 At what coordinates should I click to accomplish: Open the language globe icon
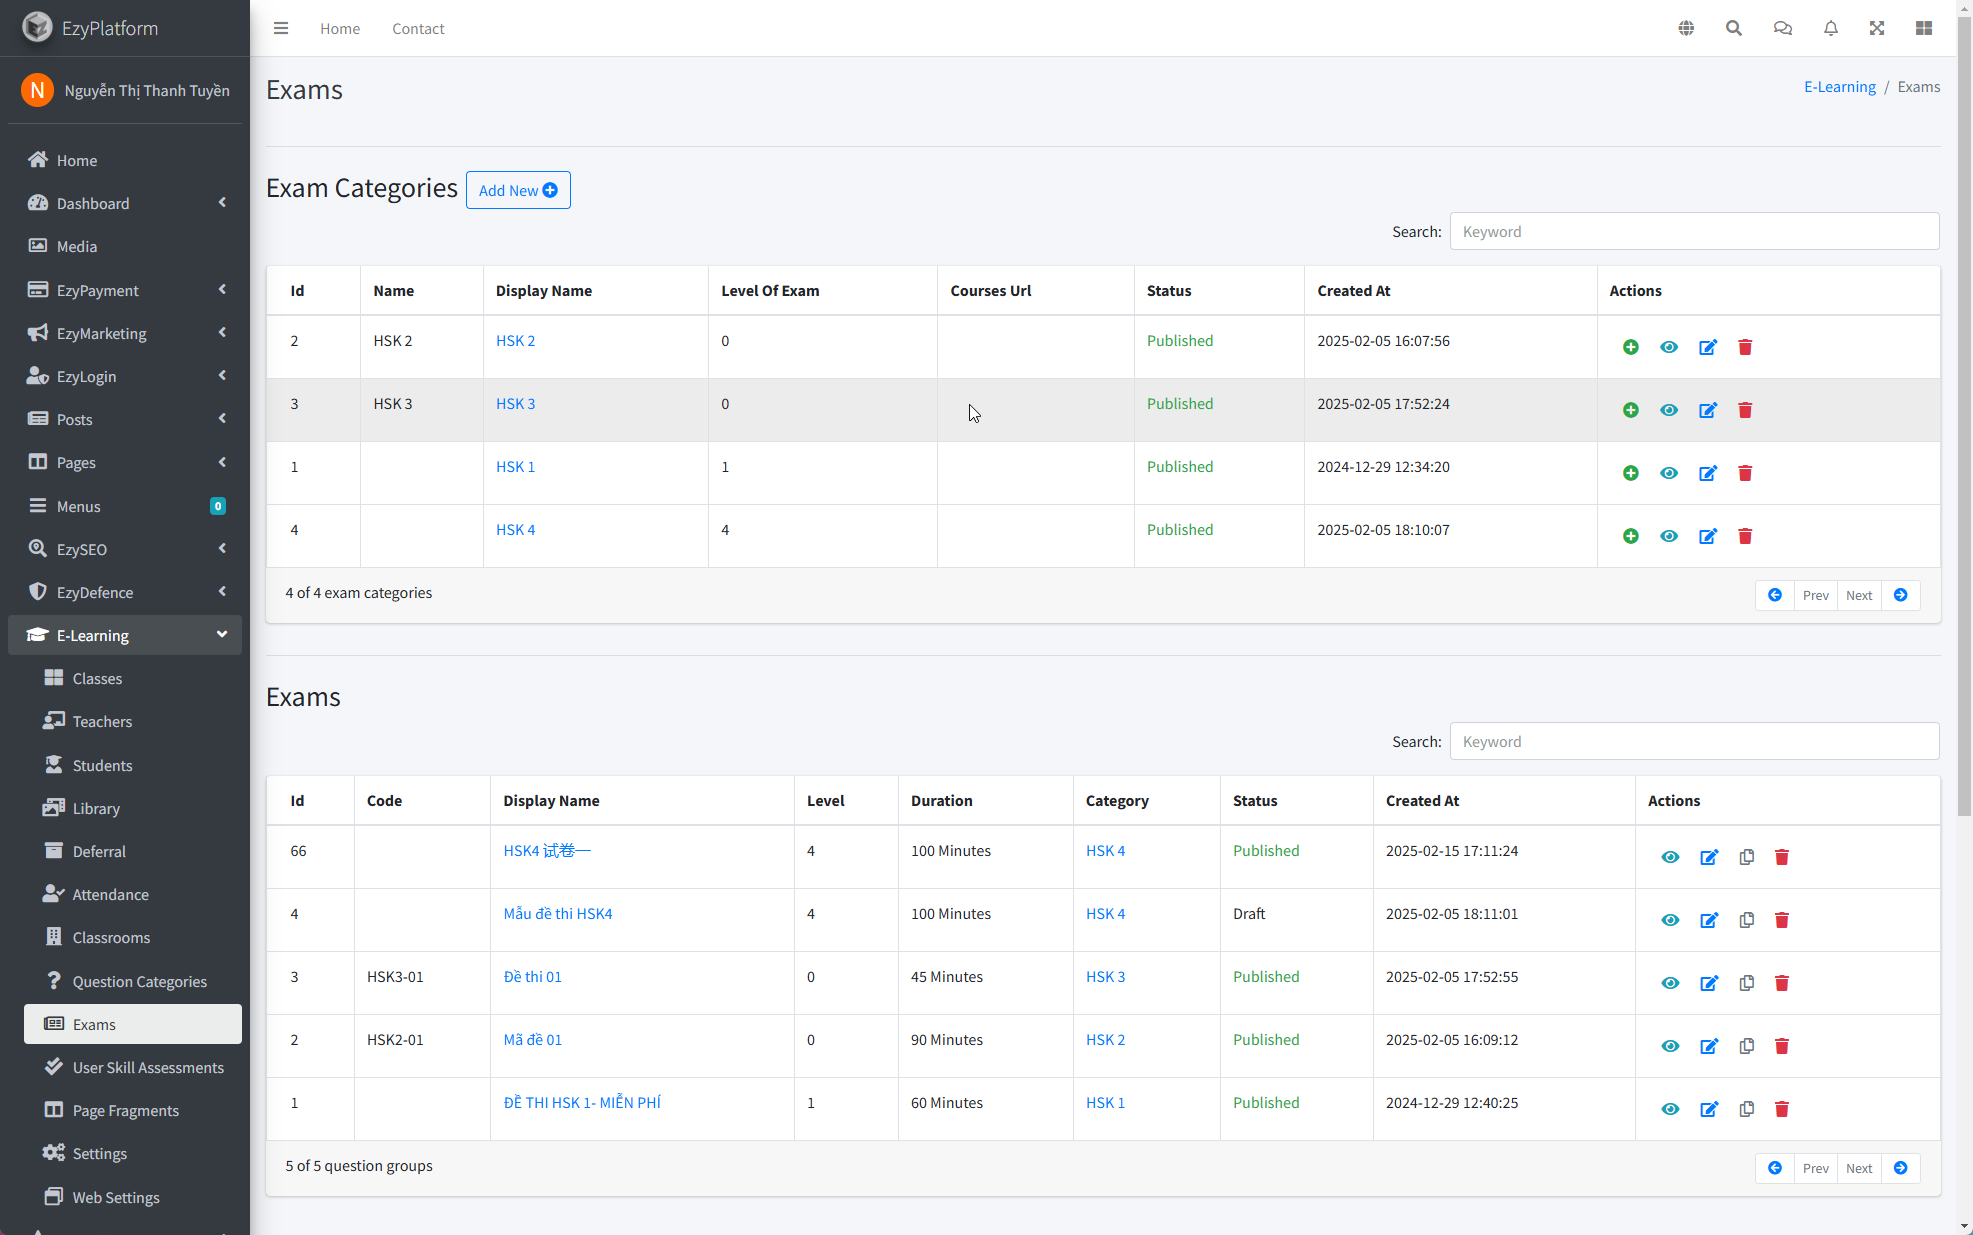coord(1686,28)
